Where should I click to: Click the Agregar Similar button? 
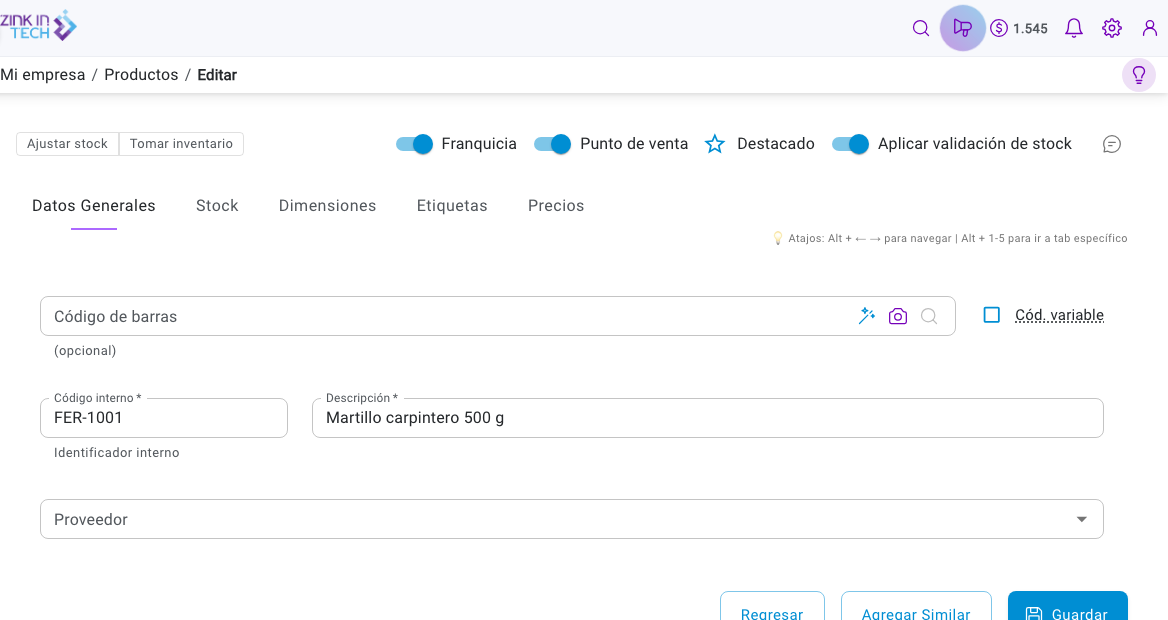click(915, 607)
